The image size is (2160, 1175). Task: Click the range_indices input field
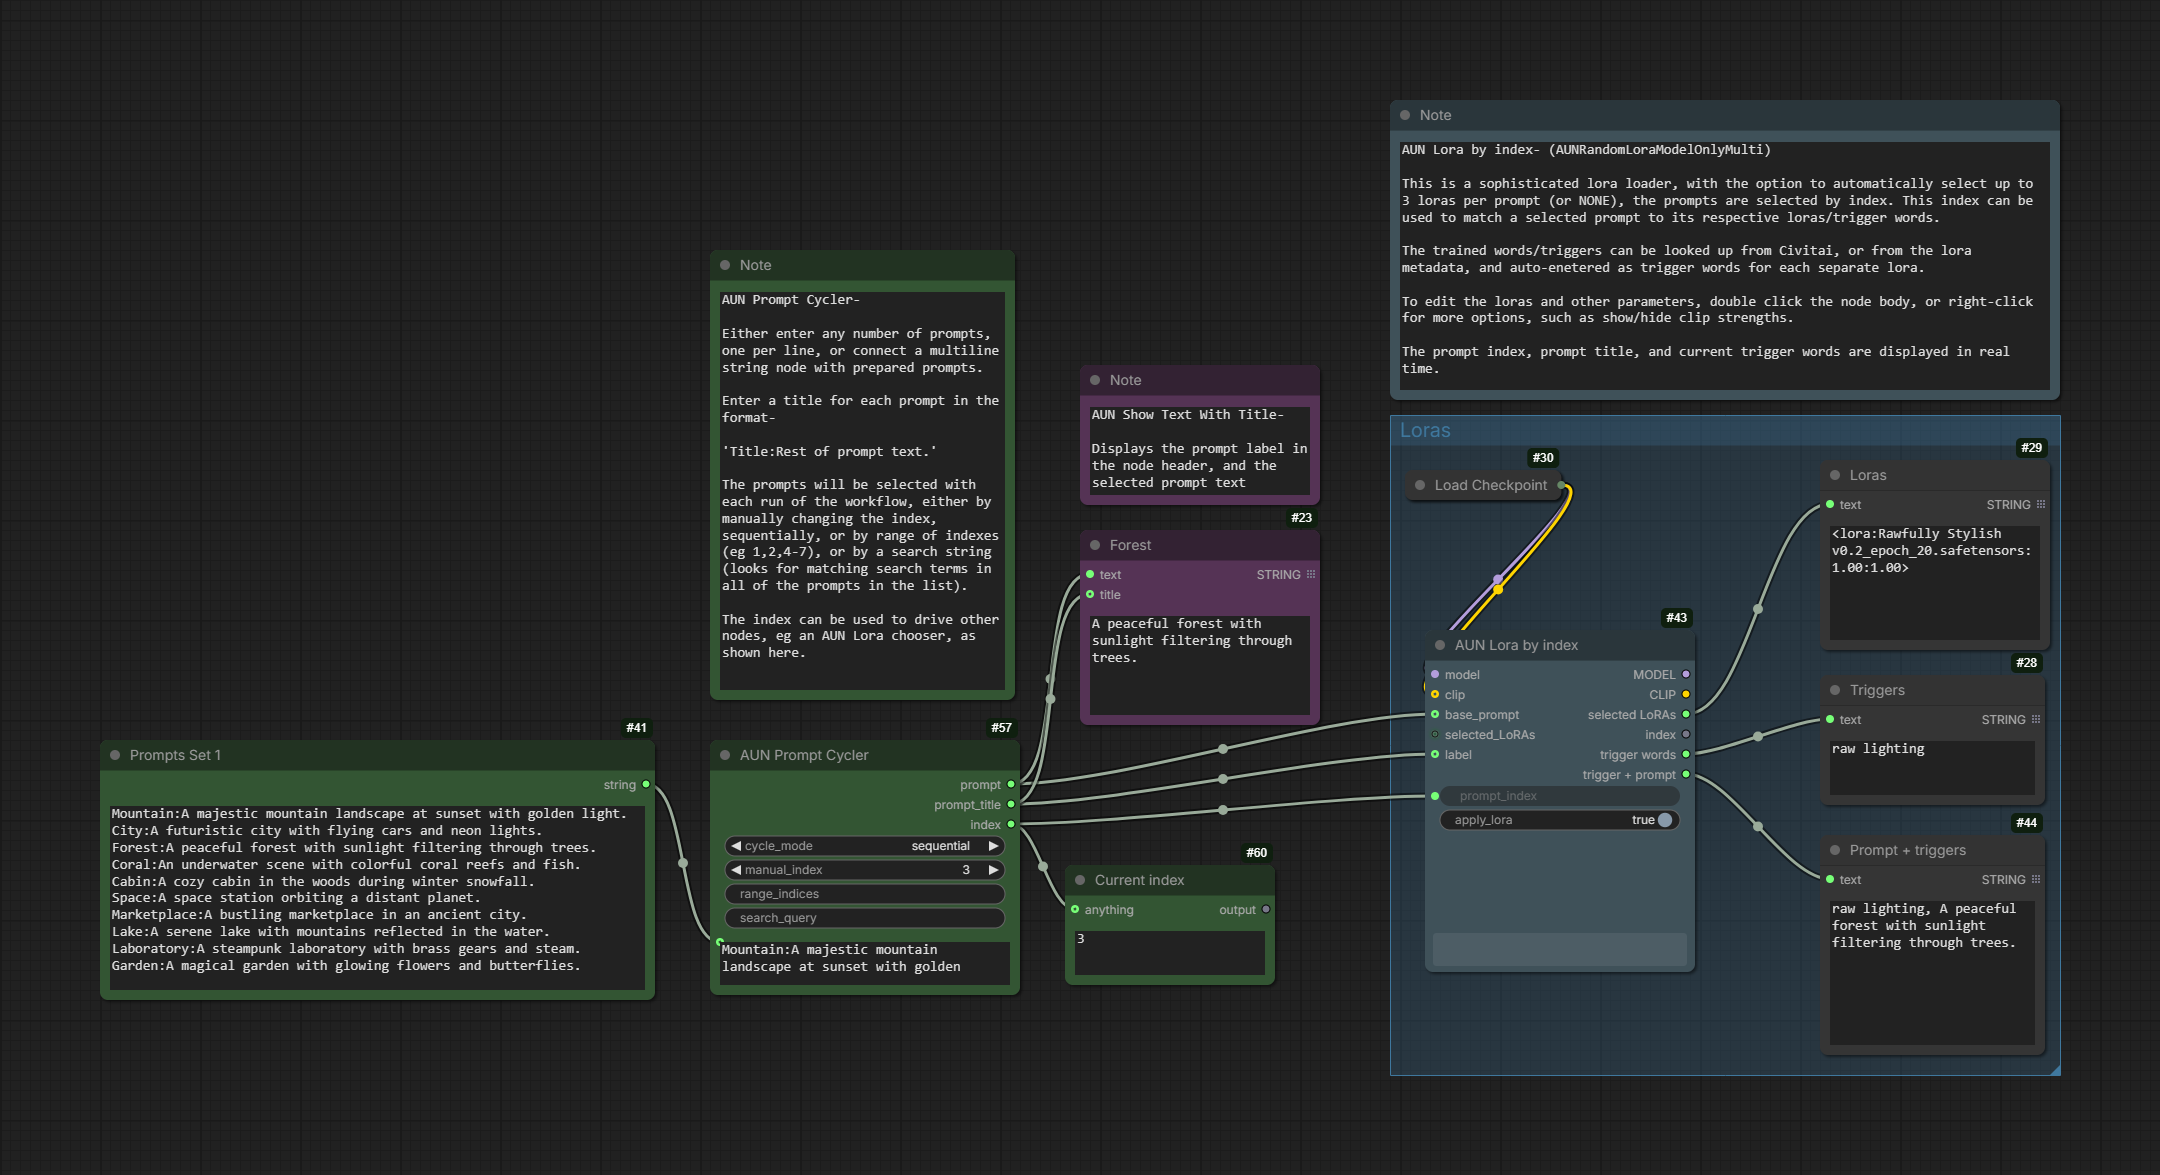pyautogui.click(x=865, y=894)
